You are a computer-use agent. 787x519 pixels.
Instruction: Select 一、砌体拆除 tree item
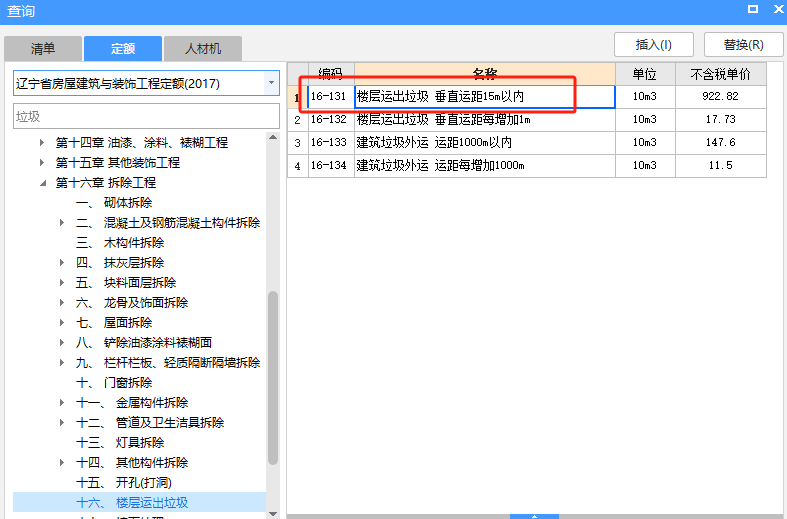tap(114, 203)
